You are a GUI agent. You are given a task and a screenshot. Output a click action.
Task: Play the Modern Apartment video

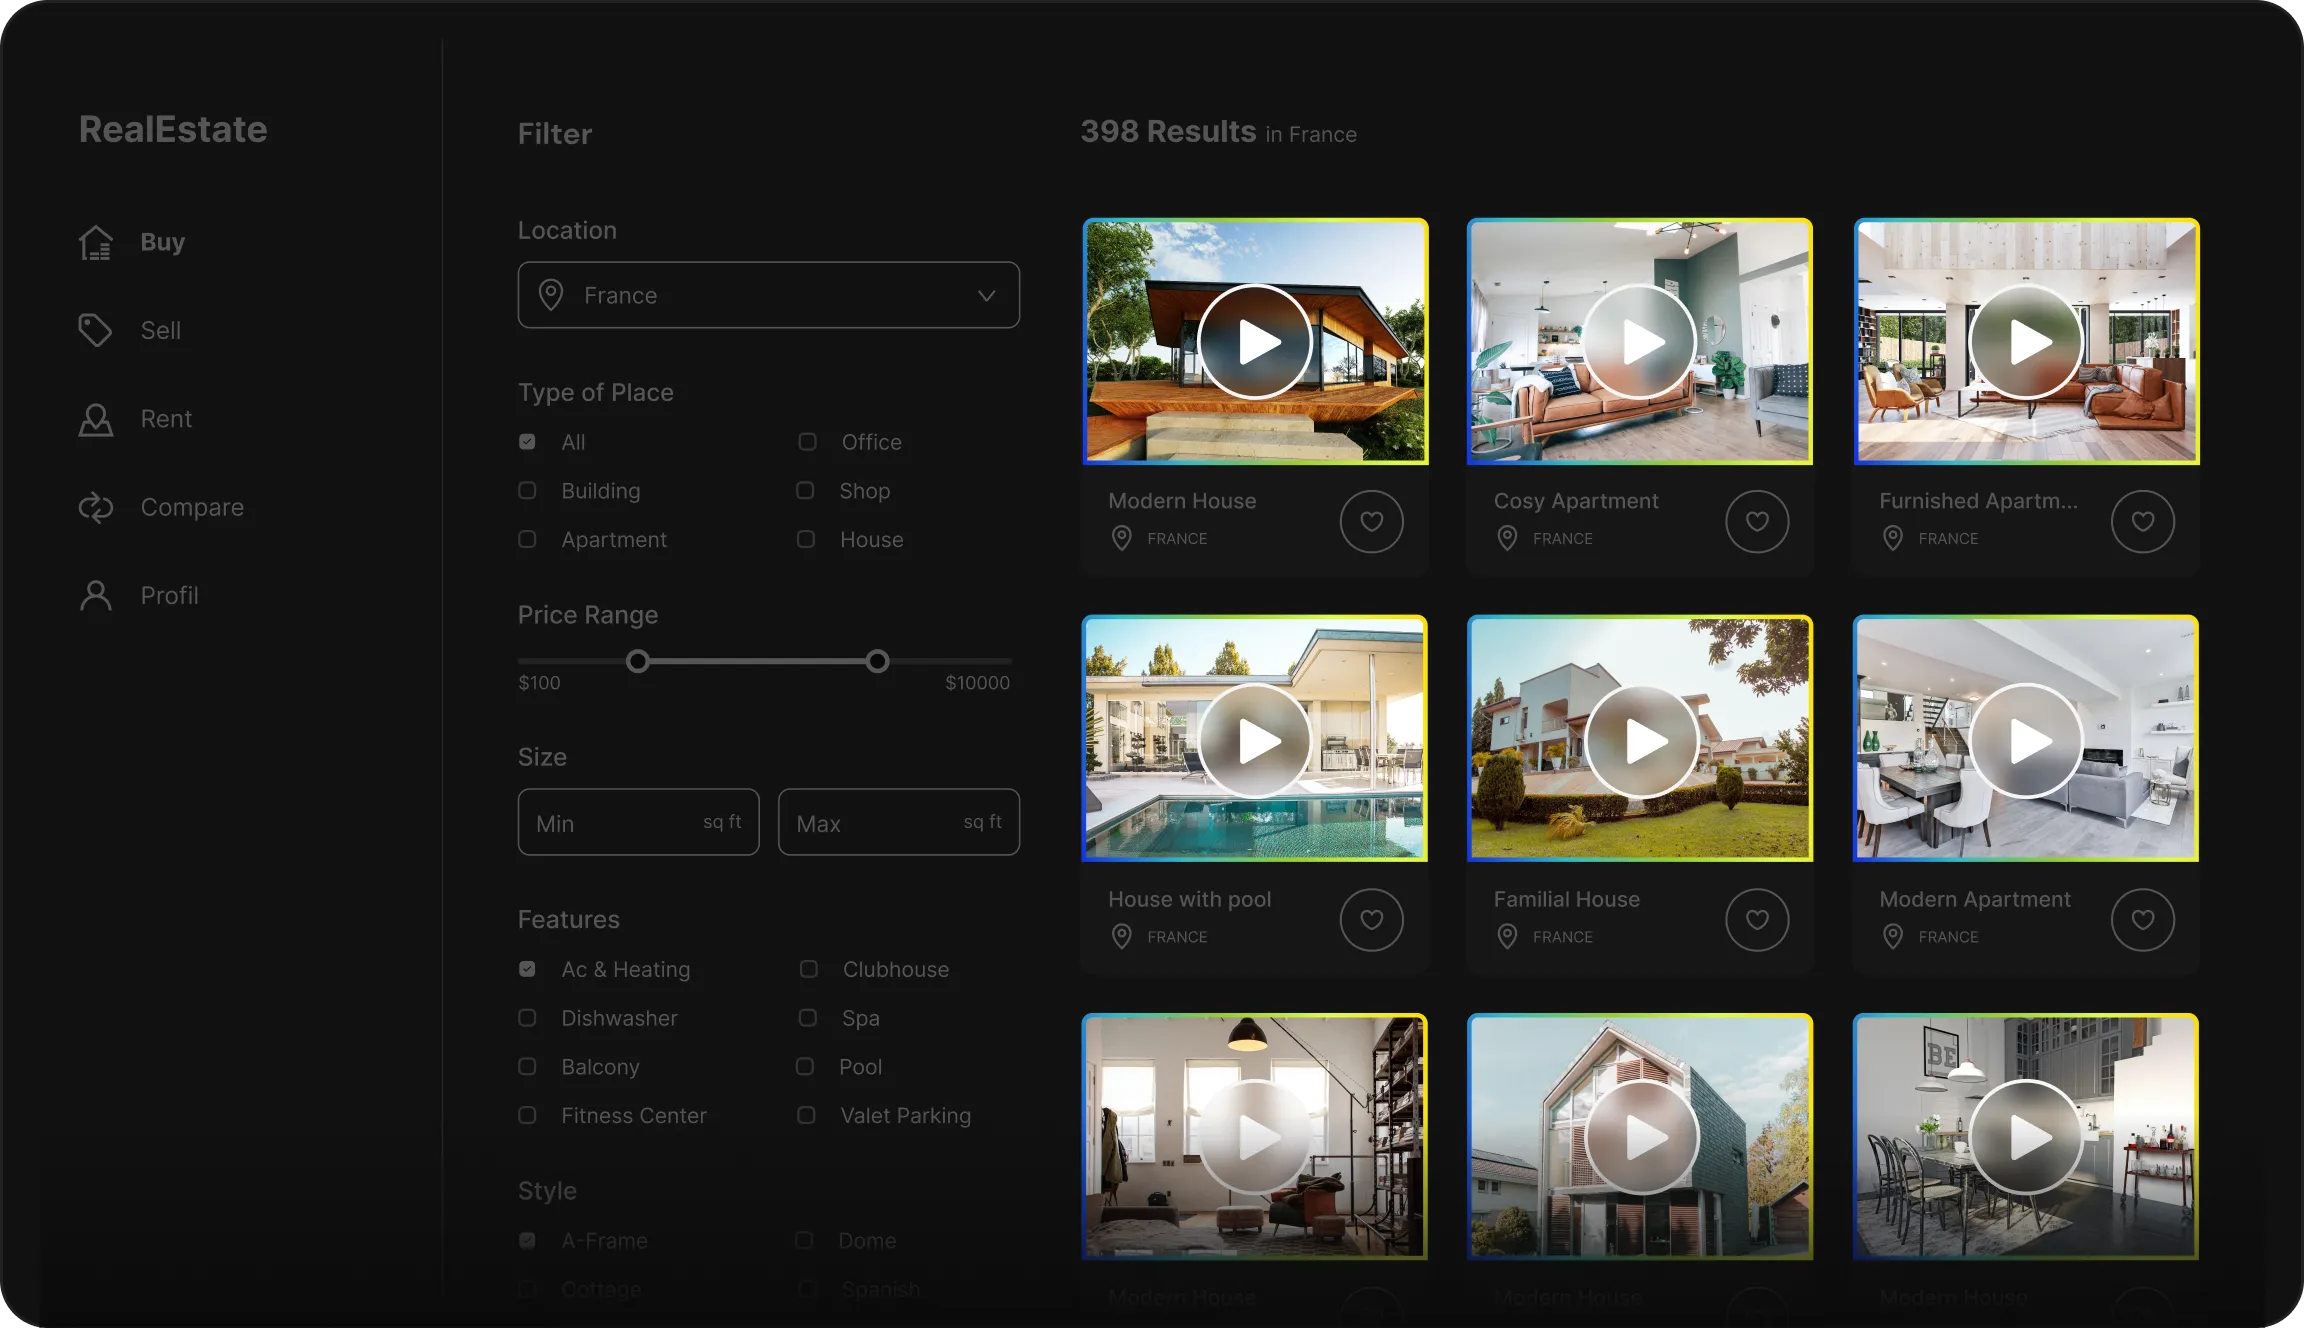tap(2026, 741)
